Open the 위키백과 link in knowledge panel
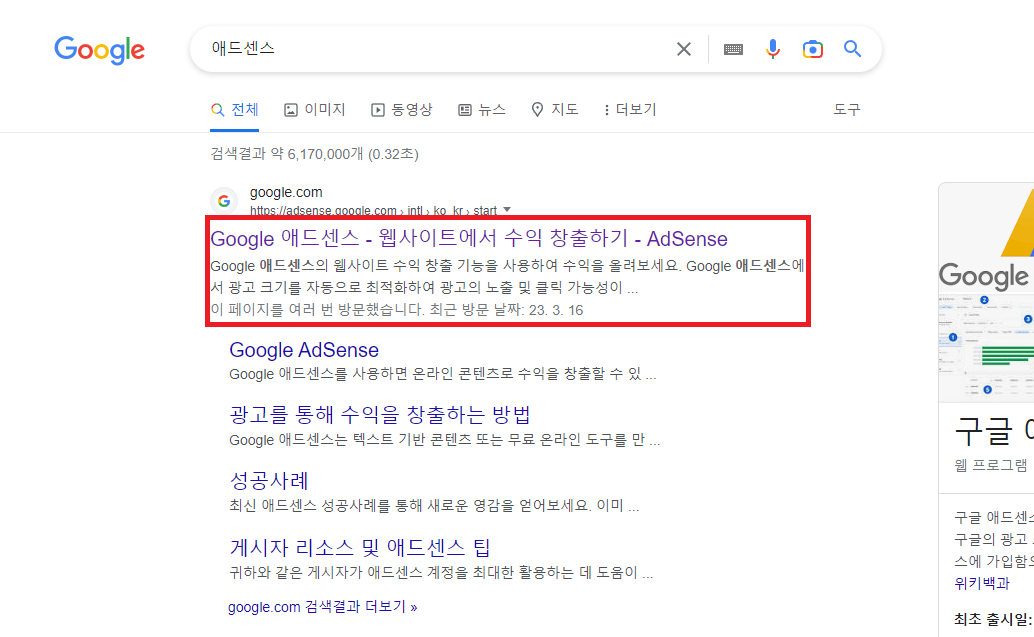Viewport: 1034px width, 637px height. point(982,583)
